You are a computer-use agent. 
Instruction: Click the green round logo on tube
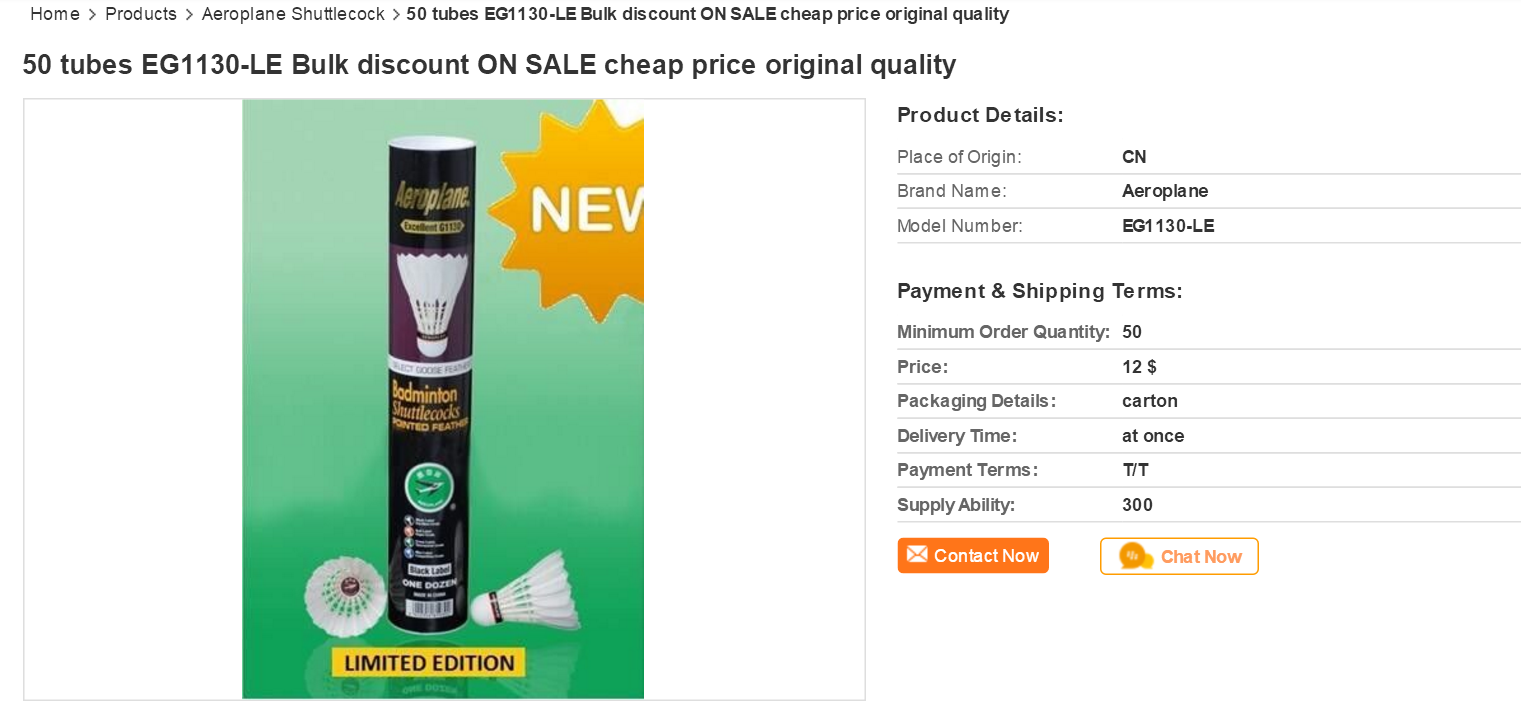click(x=431, y=489)
